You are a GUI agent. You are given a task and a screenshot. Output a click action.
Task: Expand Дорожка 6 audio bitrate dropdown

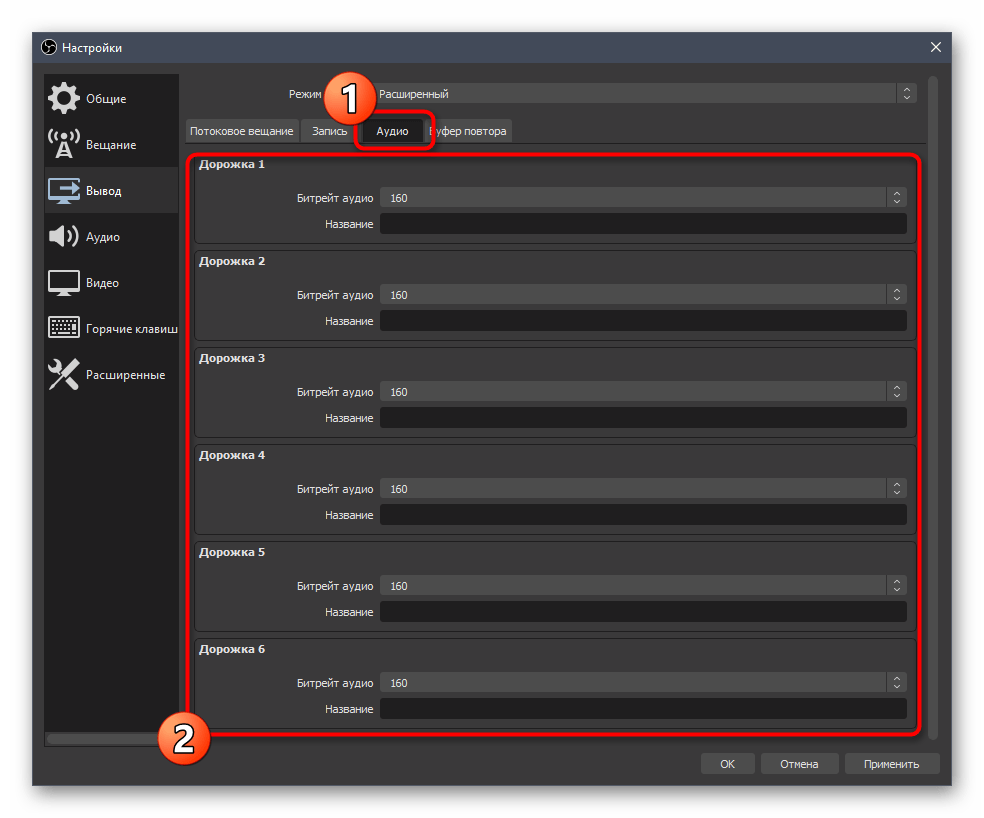[642, 683]
